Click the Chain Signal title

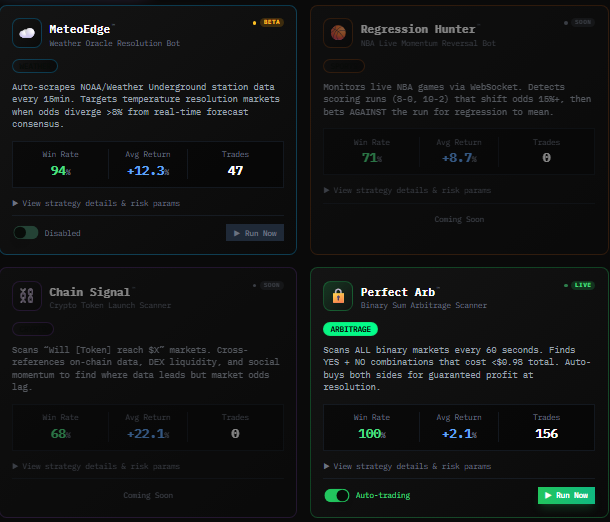pyautogui.click(x=89, y=292)
